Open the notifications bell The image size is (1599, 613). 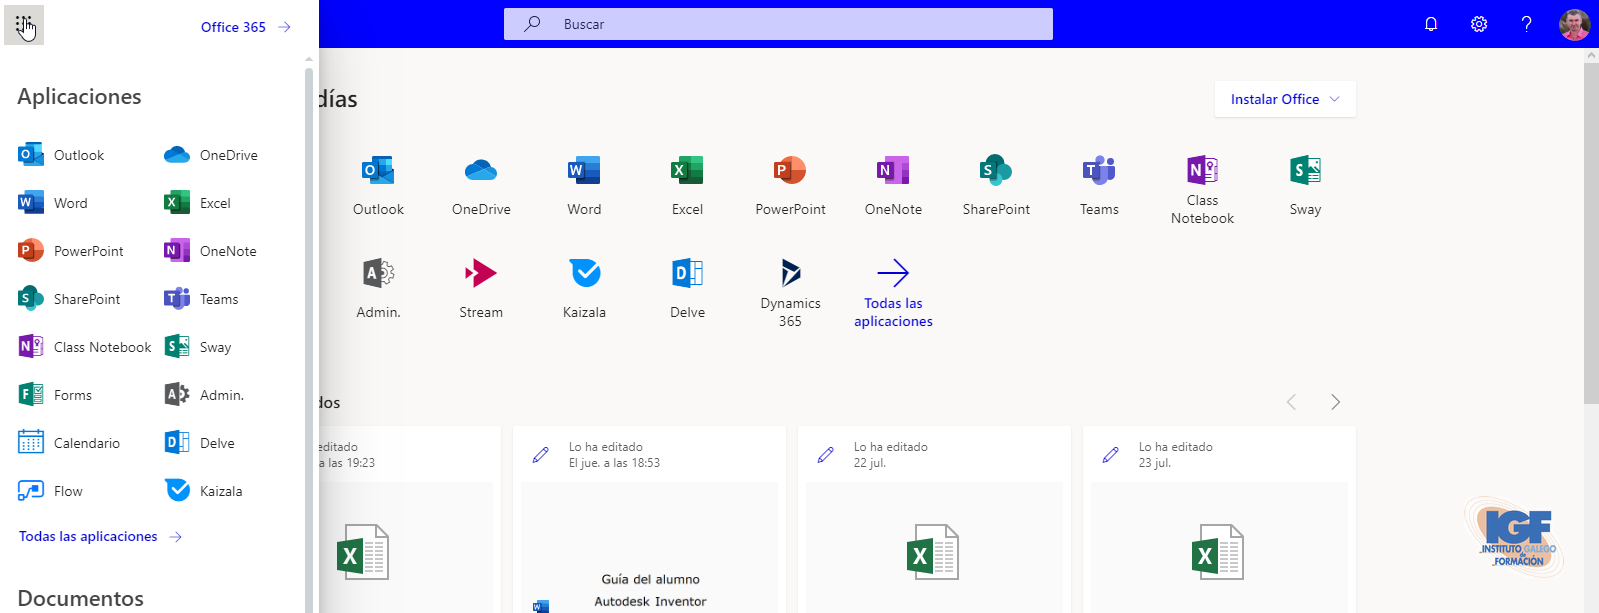coord(1431,24)
